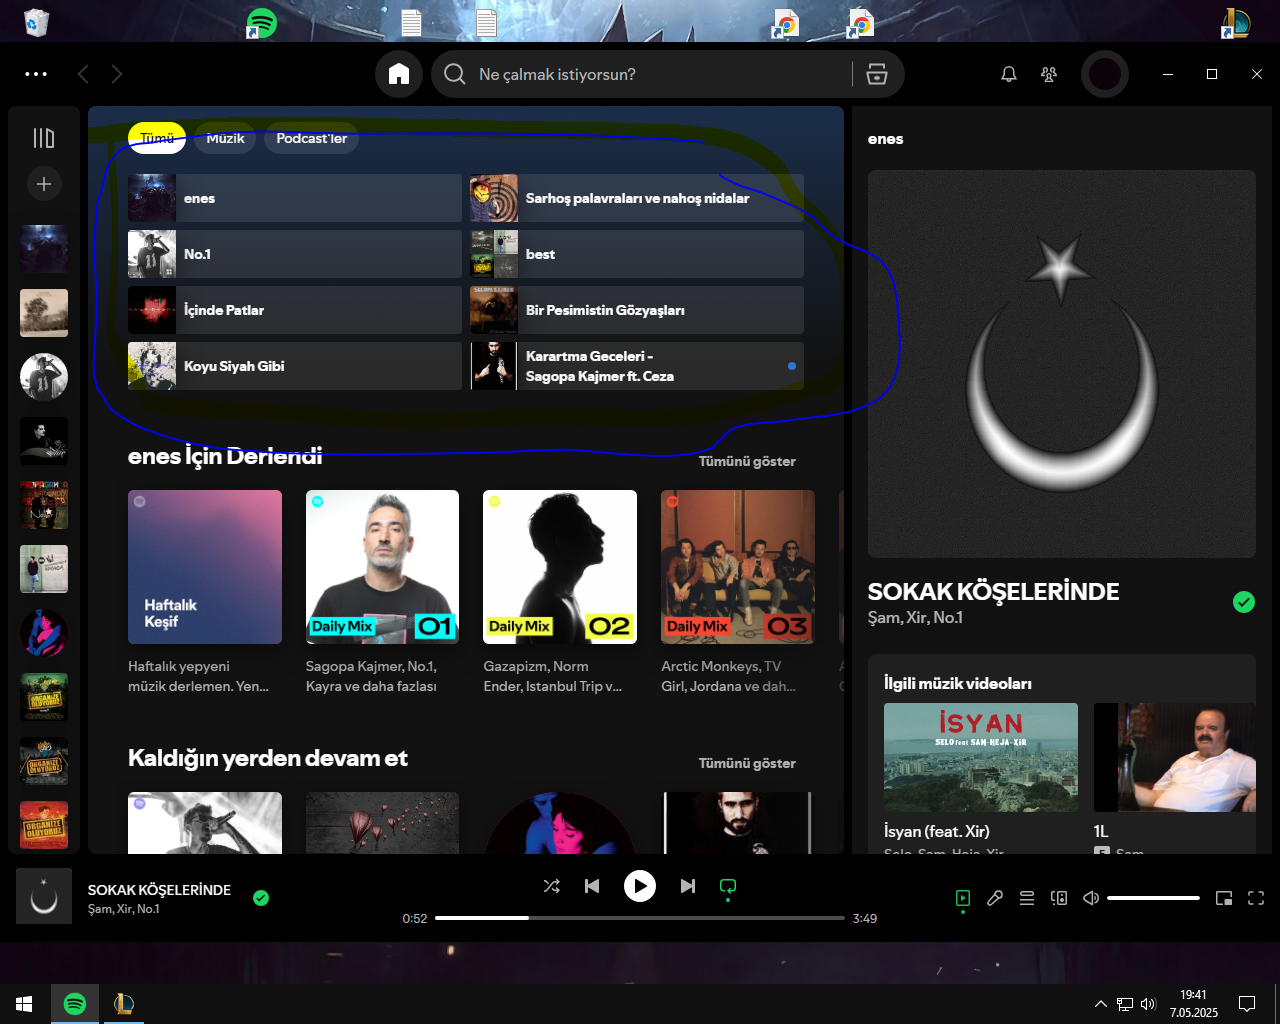Open 'Sarhoş palavraları ve nahoş nidalar' tile
This screenshot has height=1024, width=1280.
click(637, 198)
